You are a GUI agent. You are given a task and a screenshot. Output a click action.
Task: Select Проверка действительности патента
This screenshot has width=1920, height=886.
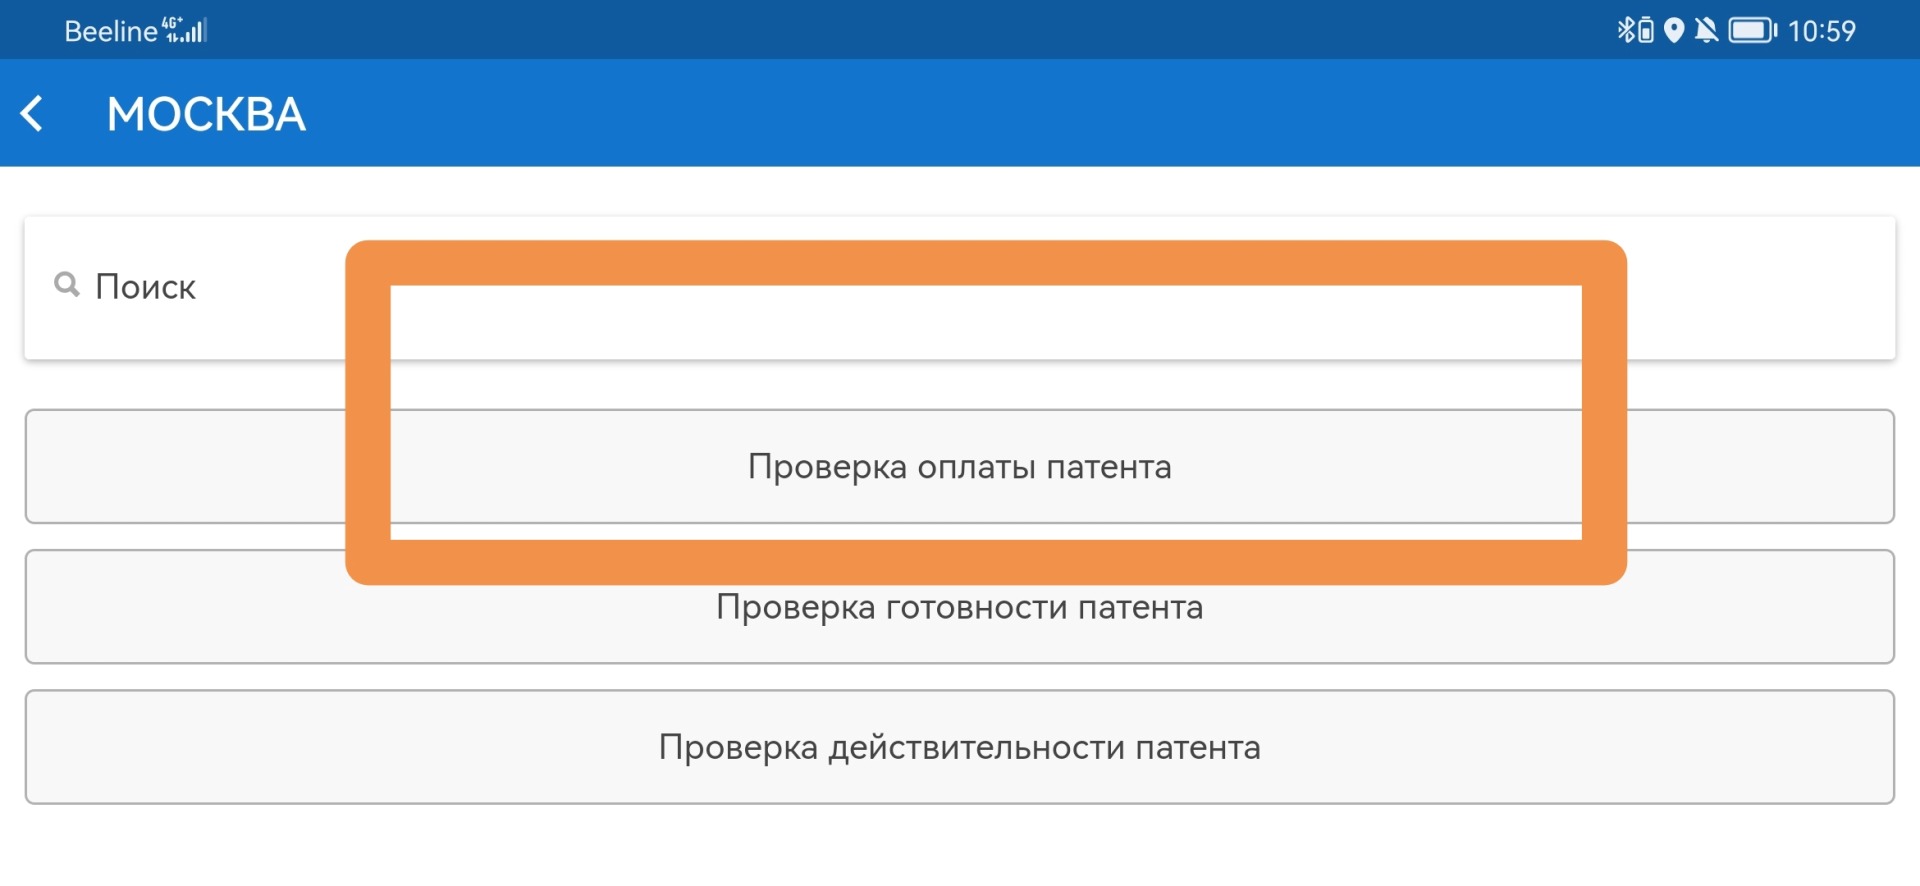959,747
